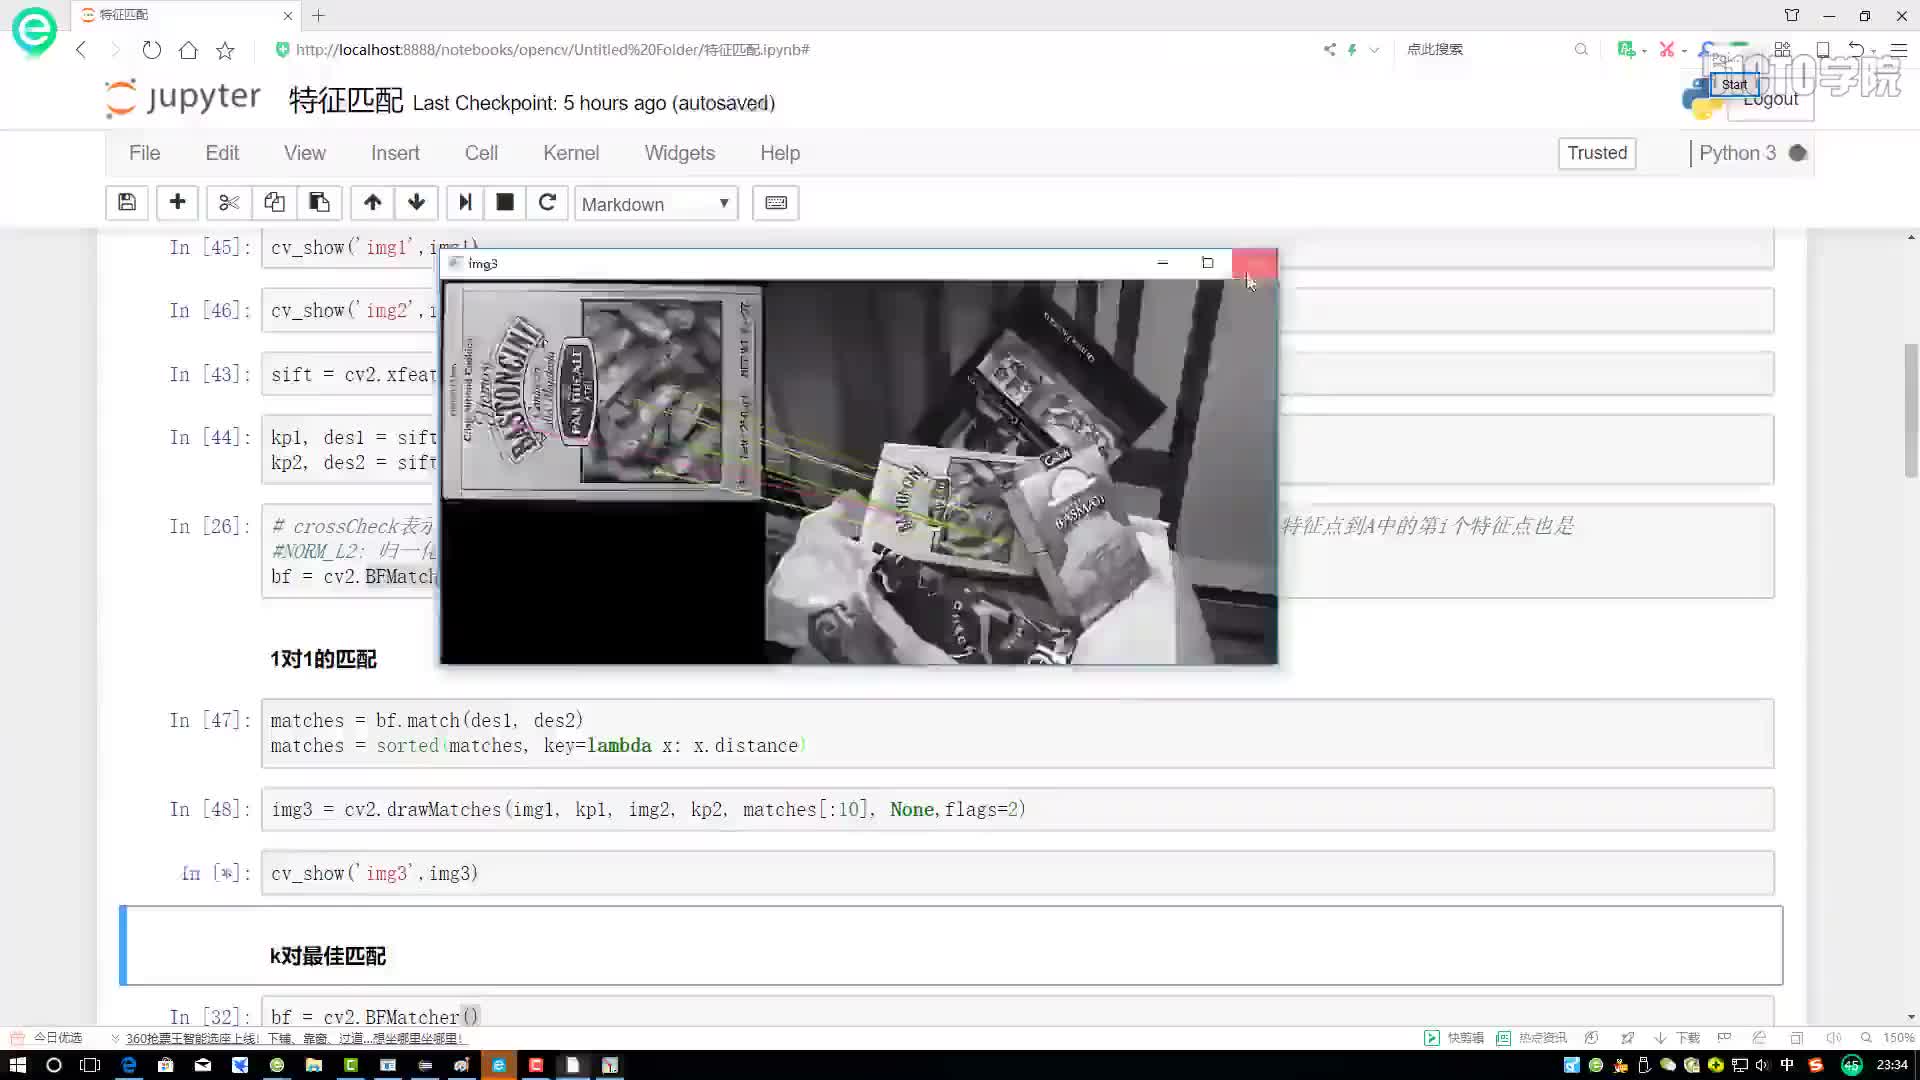Select the k对最佳匹配 markdown cell
Viewport: 1920px width, 1080px height.
point(951,945)
